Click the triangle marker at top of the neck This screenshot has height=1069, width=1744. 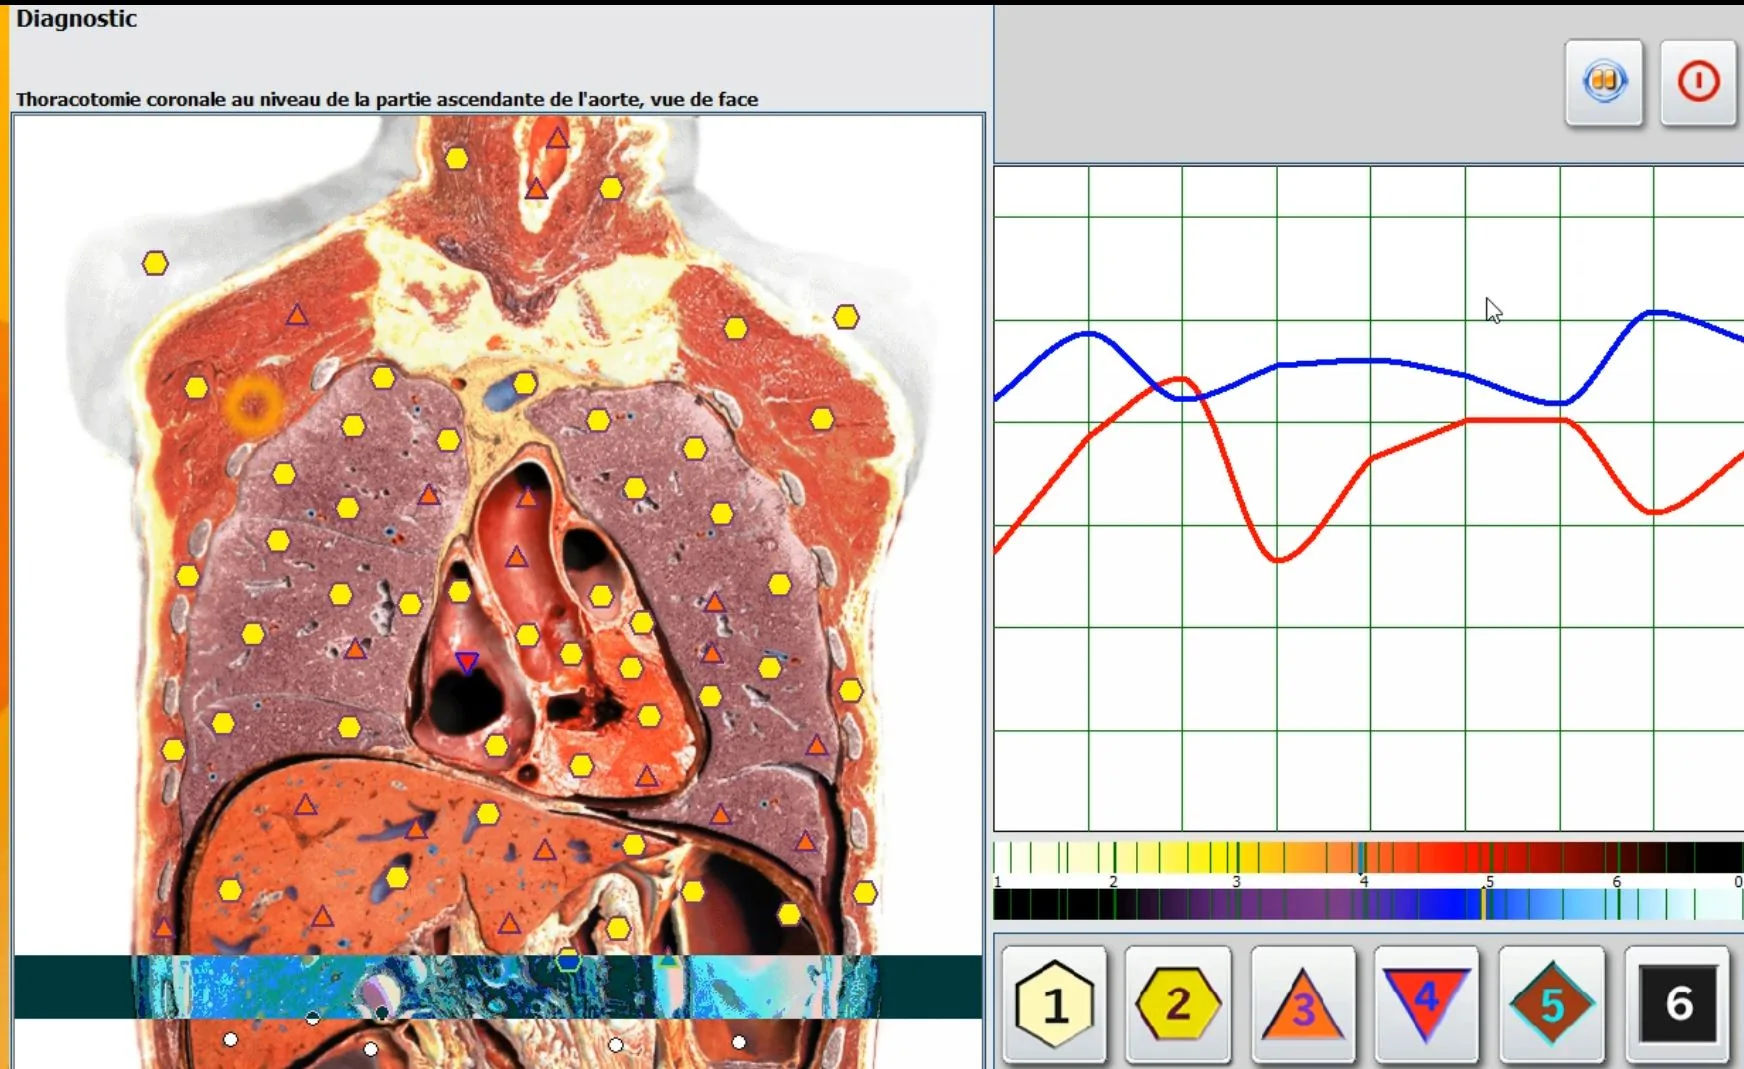[x=557, y=137]
